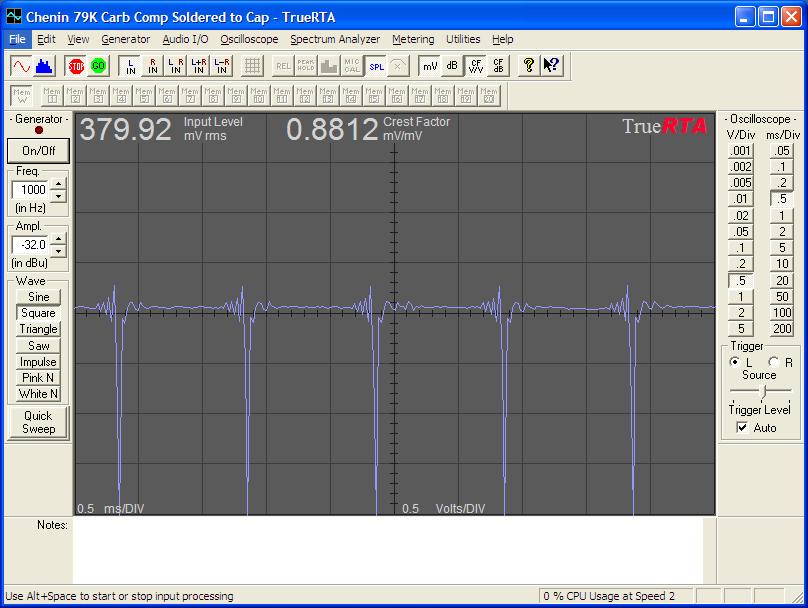Select L R IN dual input button

(175, 66)
